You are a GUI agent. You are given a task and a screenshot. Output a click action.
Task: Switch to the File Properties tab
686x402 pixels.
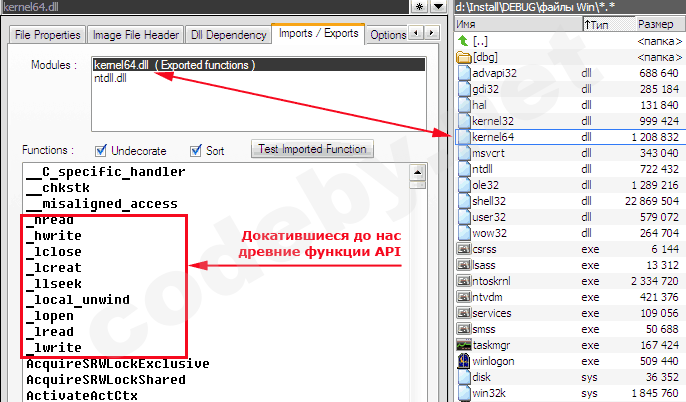[45, 35]
